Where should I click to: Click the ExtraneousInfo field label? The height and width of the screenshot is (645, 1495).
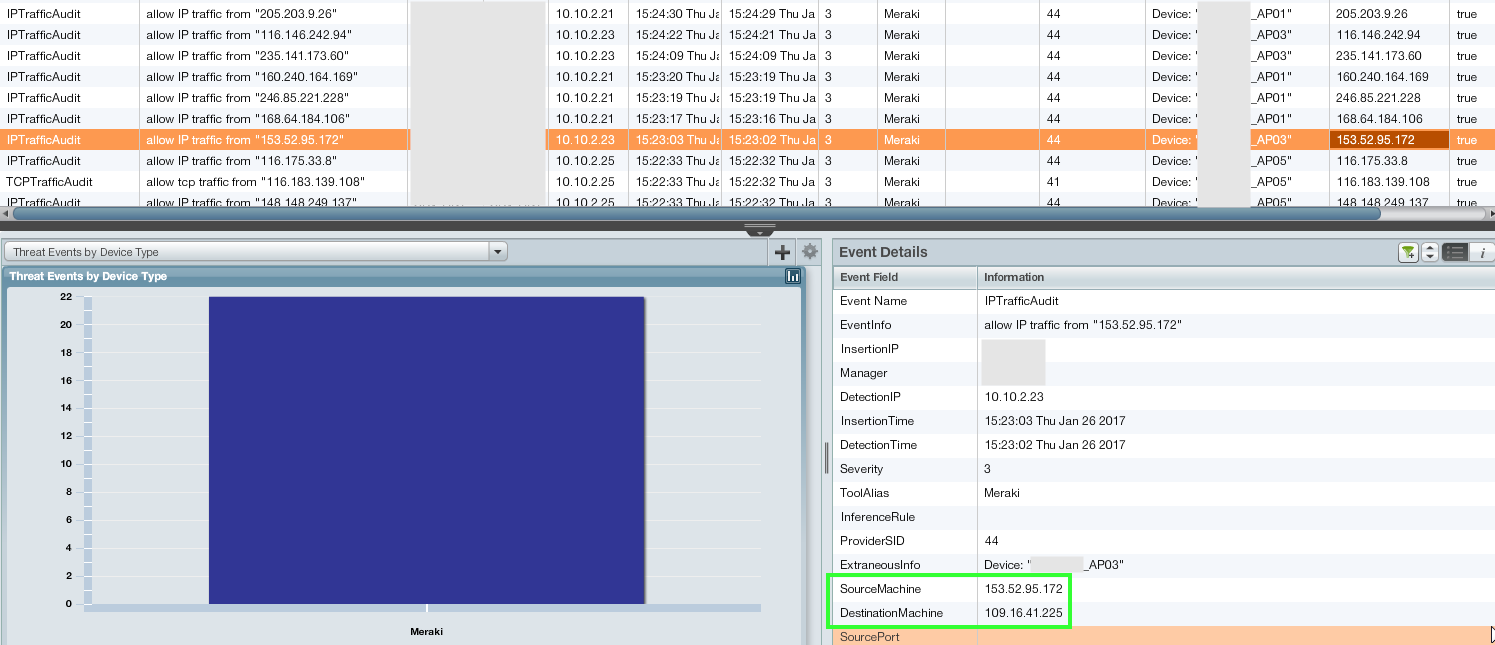coord(880,565)
